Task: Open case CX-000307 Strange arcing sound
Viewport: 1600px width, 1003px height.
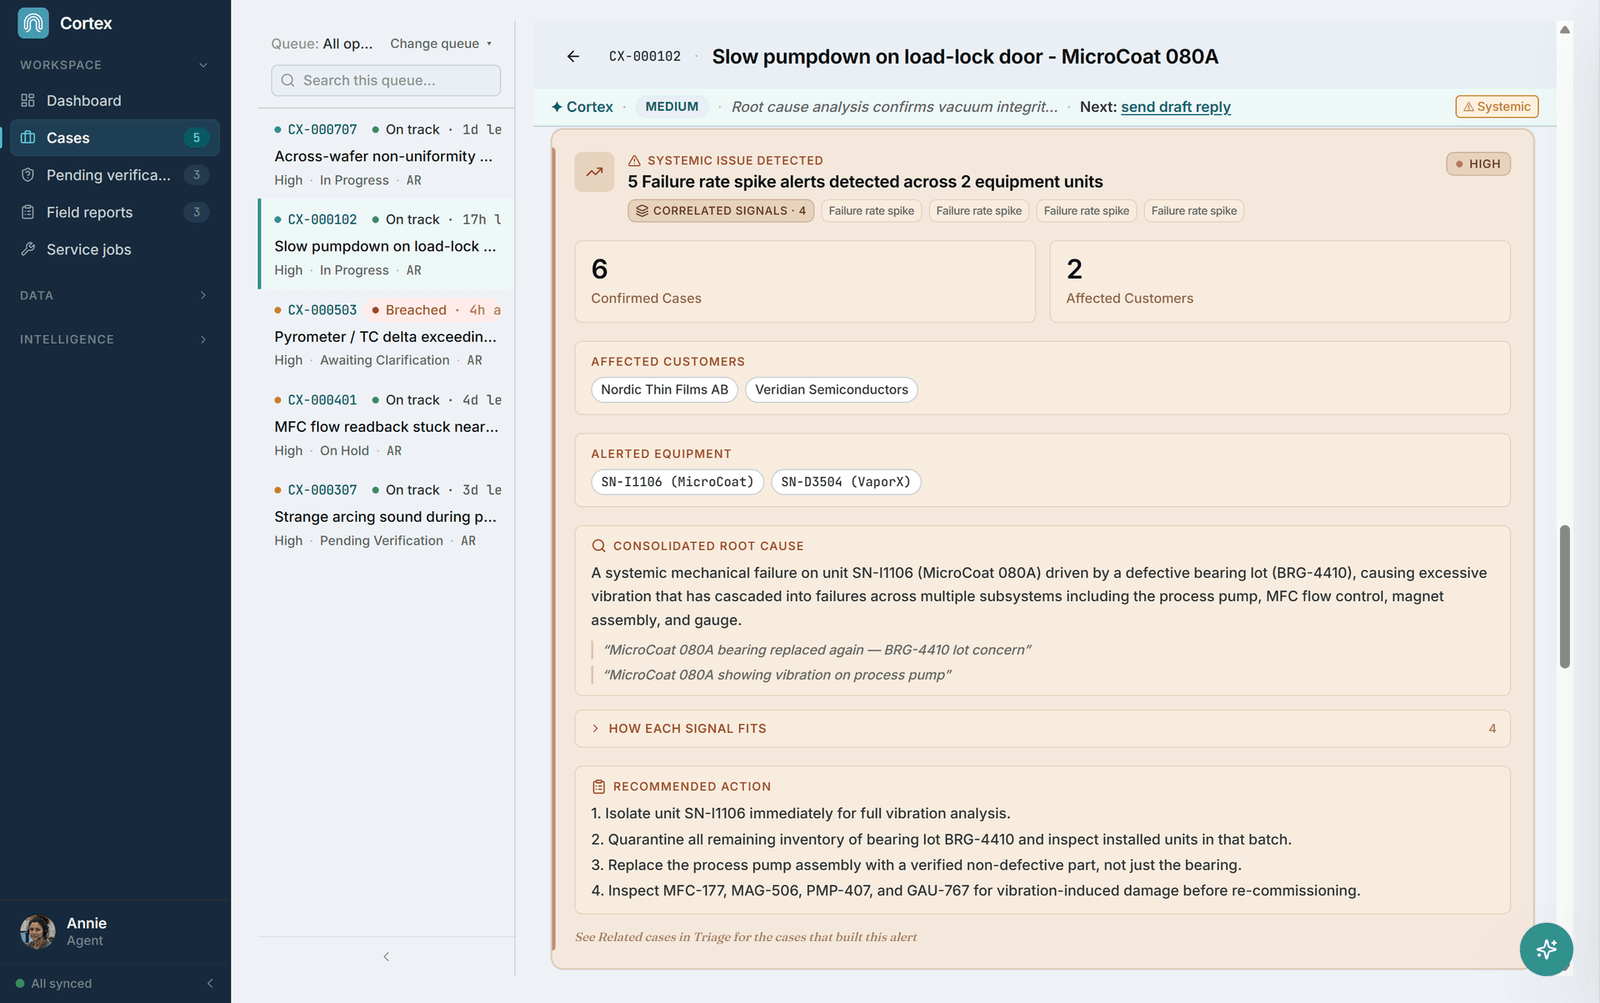Action: coord(386,515)
